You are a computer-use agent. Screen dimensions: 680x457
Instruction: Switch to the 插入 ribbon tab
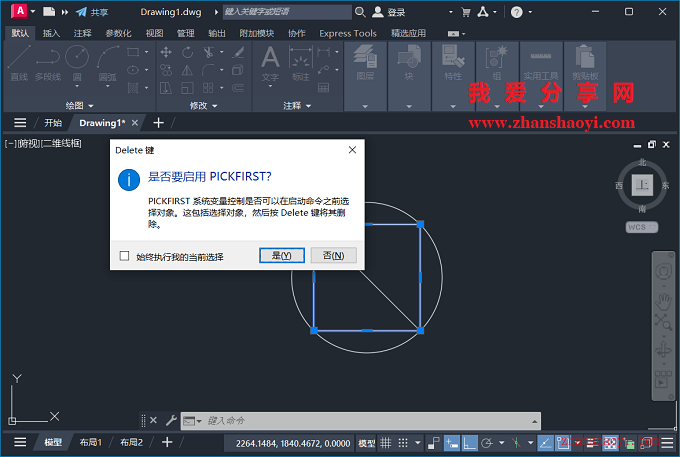point(51,33)
